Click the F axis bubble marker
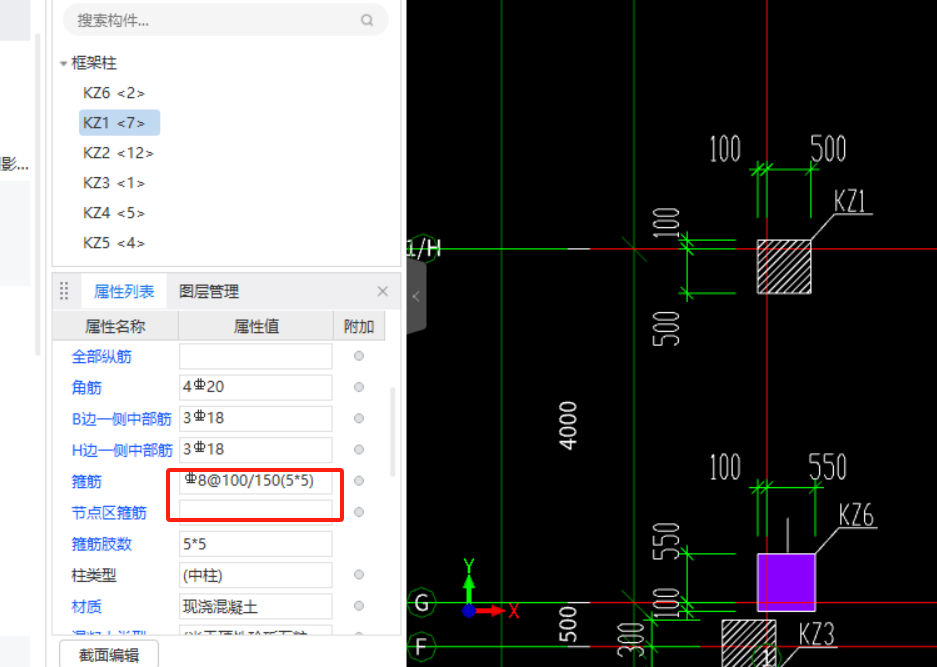 [x=422, y=647]
